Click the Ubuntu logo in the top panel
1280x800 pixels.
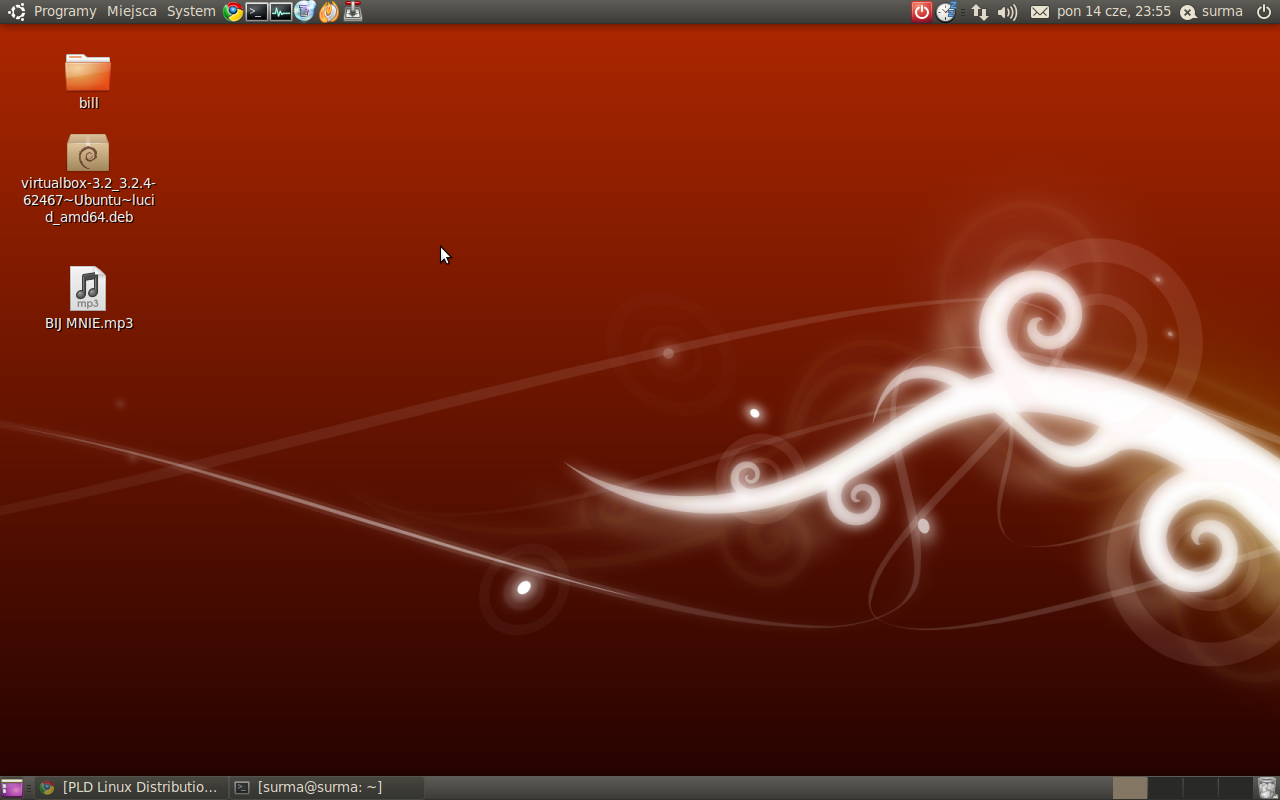[x=16, y=12]
